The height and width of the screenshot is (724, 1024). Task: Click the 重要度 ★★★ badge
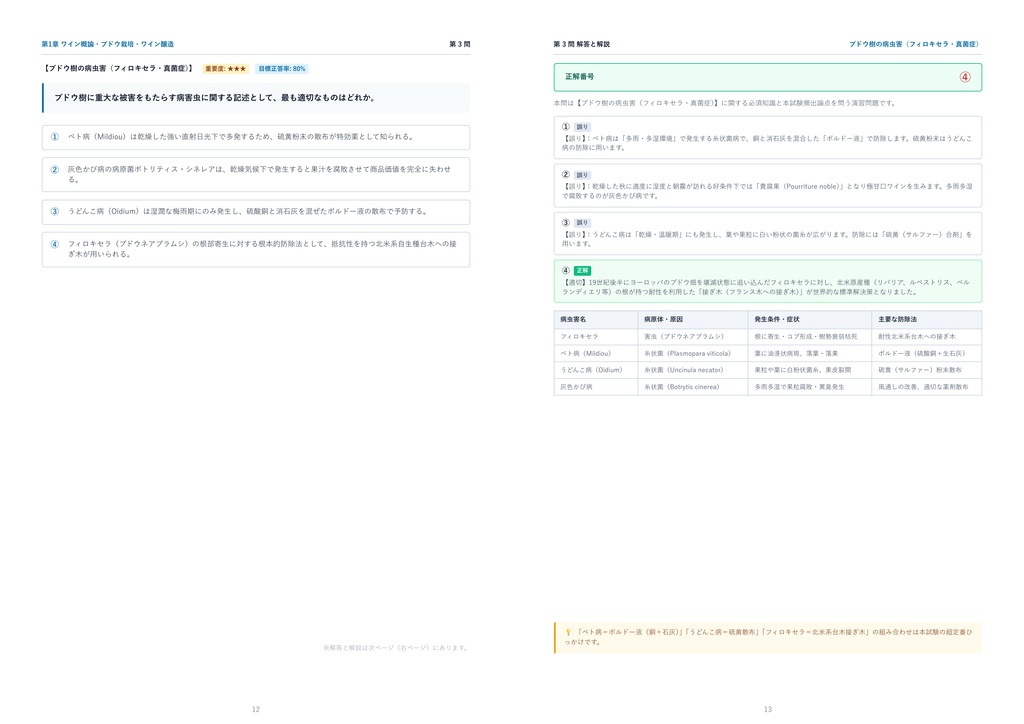tap(225, 69)
